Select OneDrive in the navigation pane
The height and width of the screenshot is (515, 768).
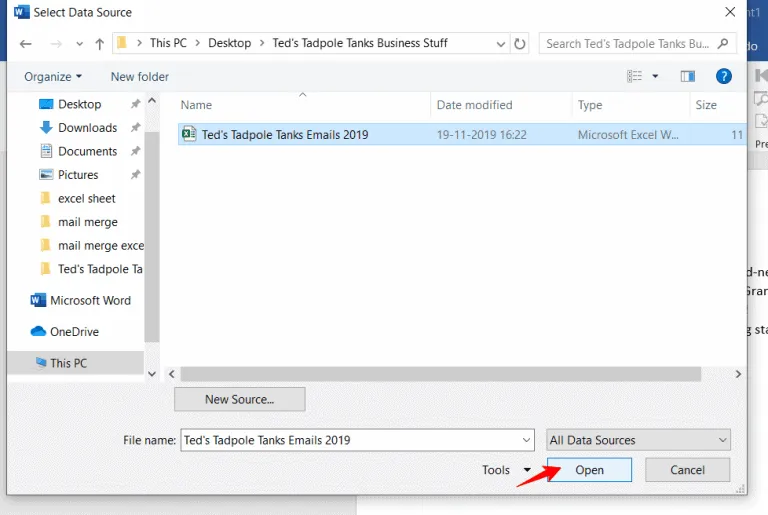(74, 332)
